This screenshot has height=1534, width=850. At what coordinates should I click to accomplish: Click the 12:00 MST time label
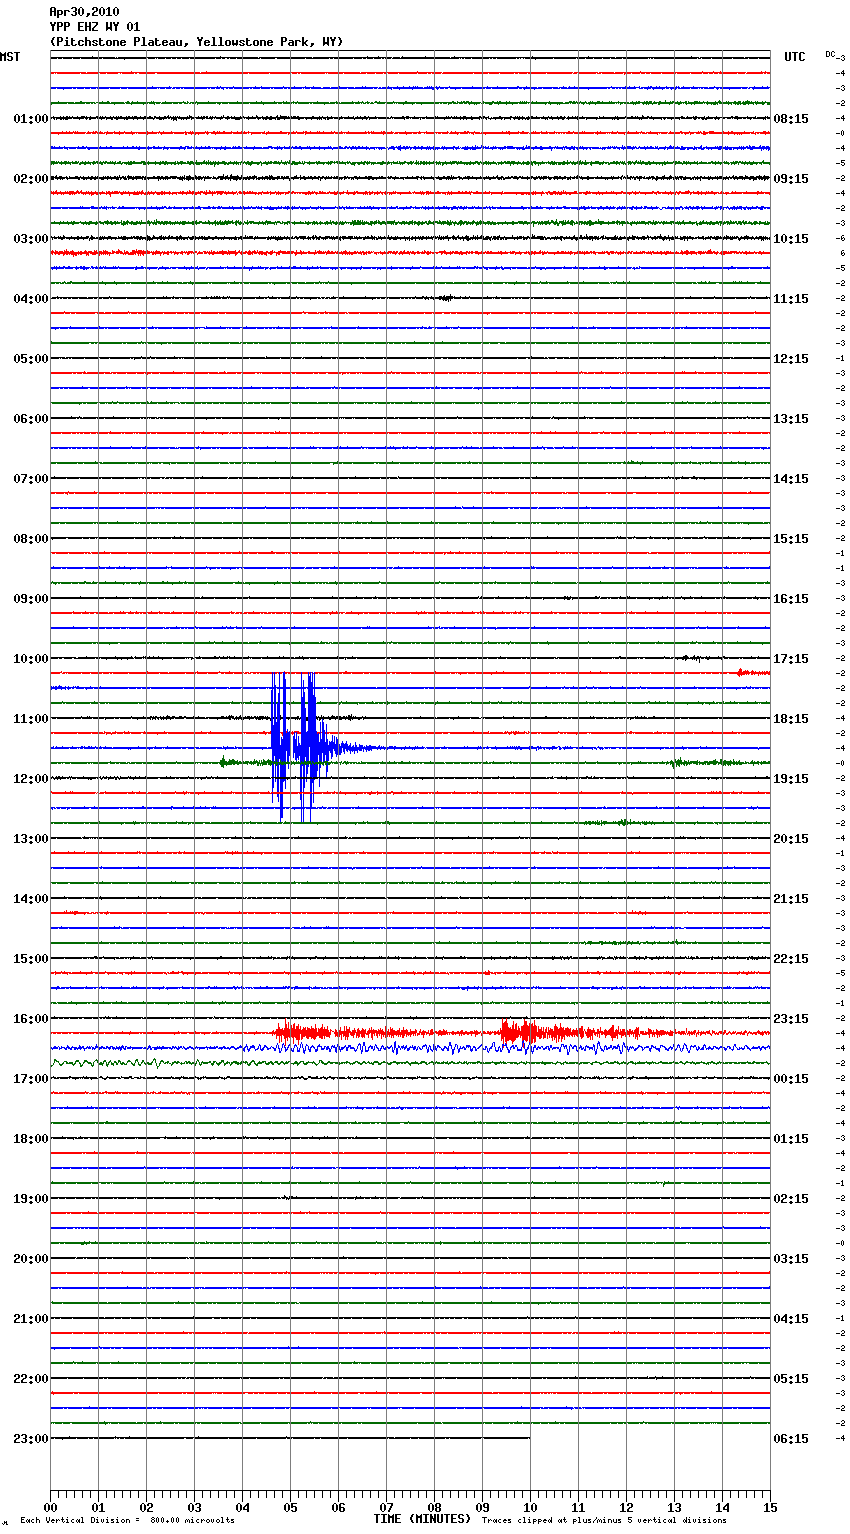coord(30,779)
